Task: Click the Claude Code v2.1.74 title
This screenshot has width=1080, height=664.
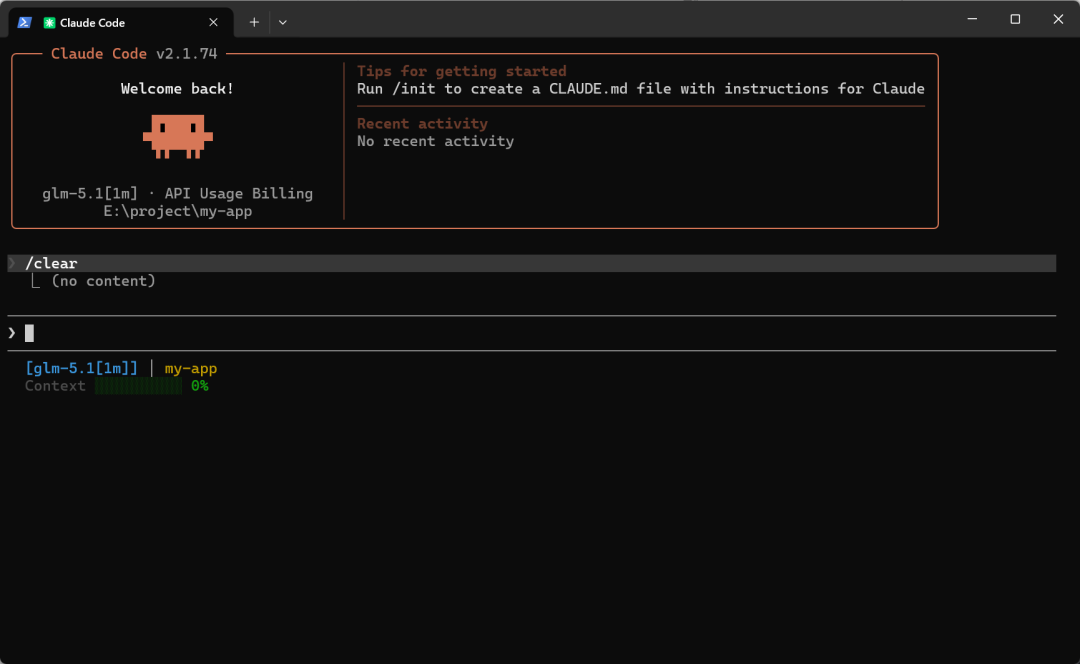Action: 134,54
